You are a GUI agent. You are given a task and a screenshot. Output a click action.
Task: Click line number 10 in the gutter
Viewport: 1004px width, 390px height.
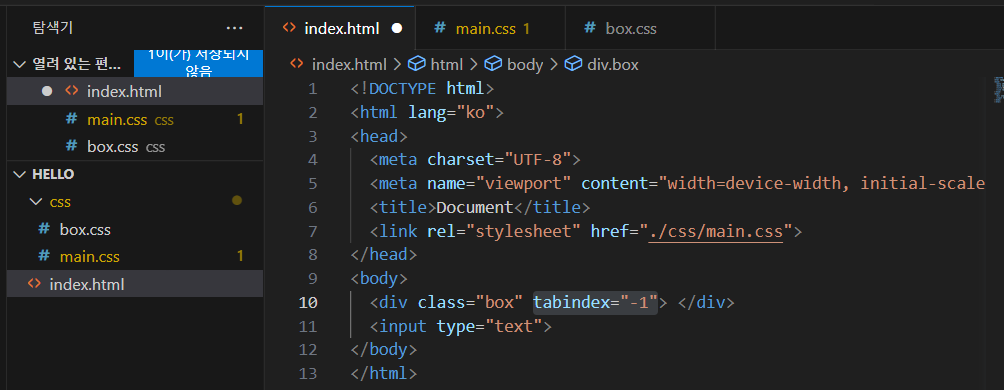click(x=308, y=302)
